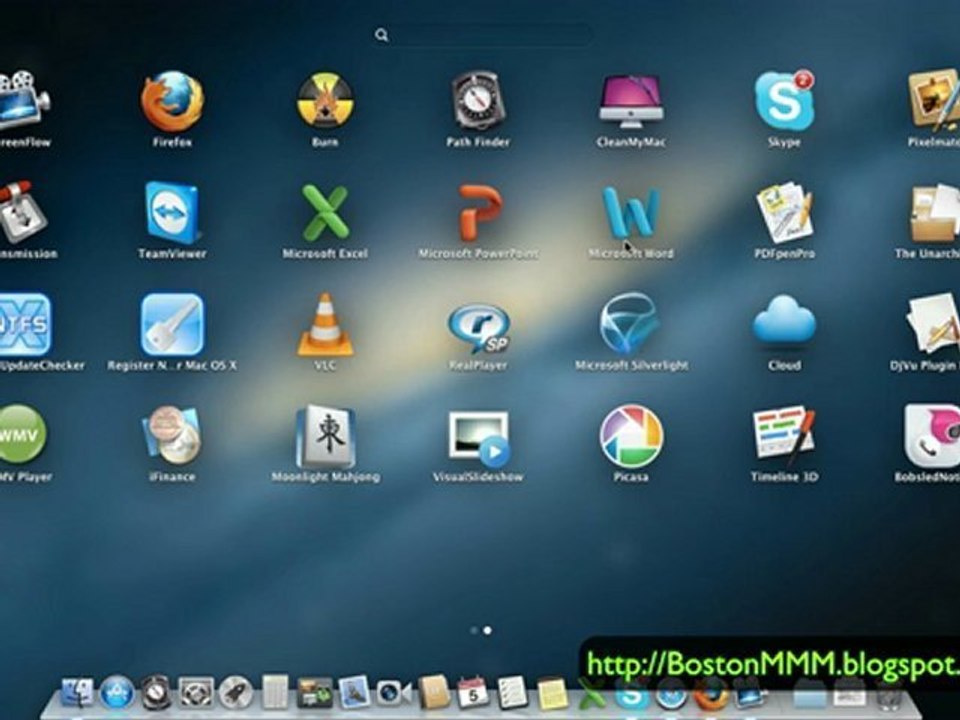Viewport: 960px width, 720px height.
Task: Select the second Launchpad page dot
Action: tap(487, 630)
